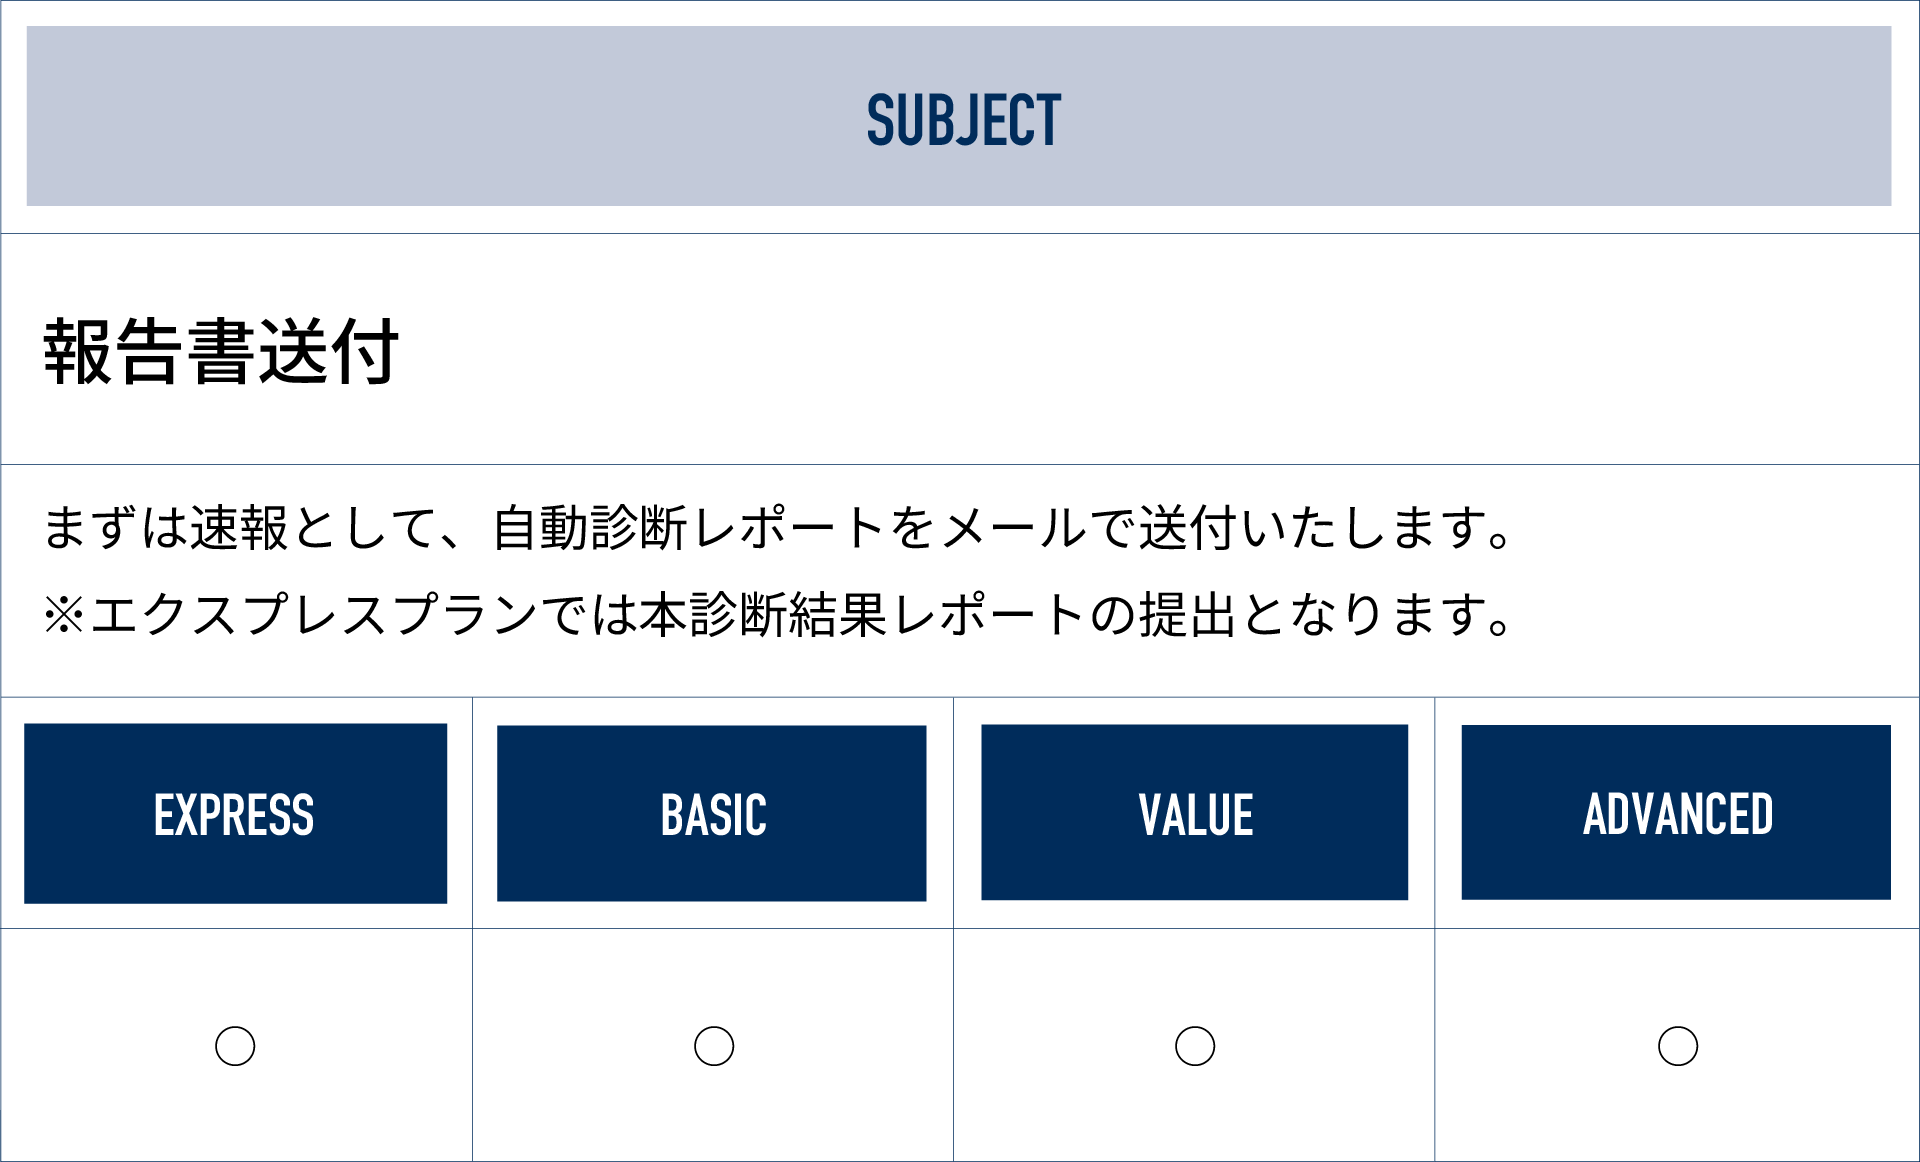Screen dimensions: 1920x1162
Task: Click the ※ mark starting the note
Action: click(64, 614)
